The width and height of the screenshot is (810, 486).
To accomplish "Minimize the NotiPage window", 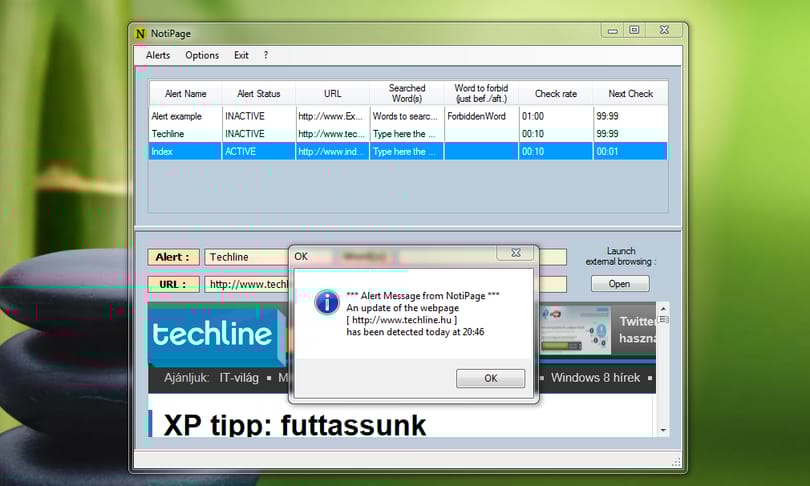I will 613,30.
